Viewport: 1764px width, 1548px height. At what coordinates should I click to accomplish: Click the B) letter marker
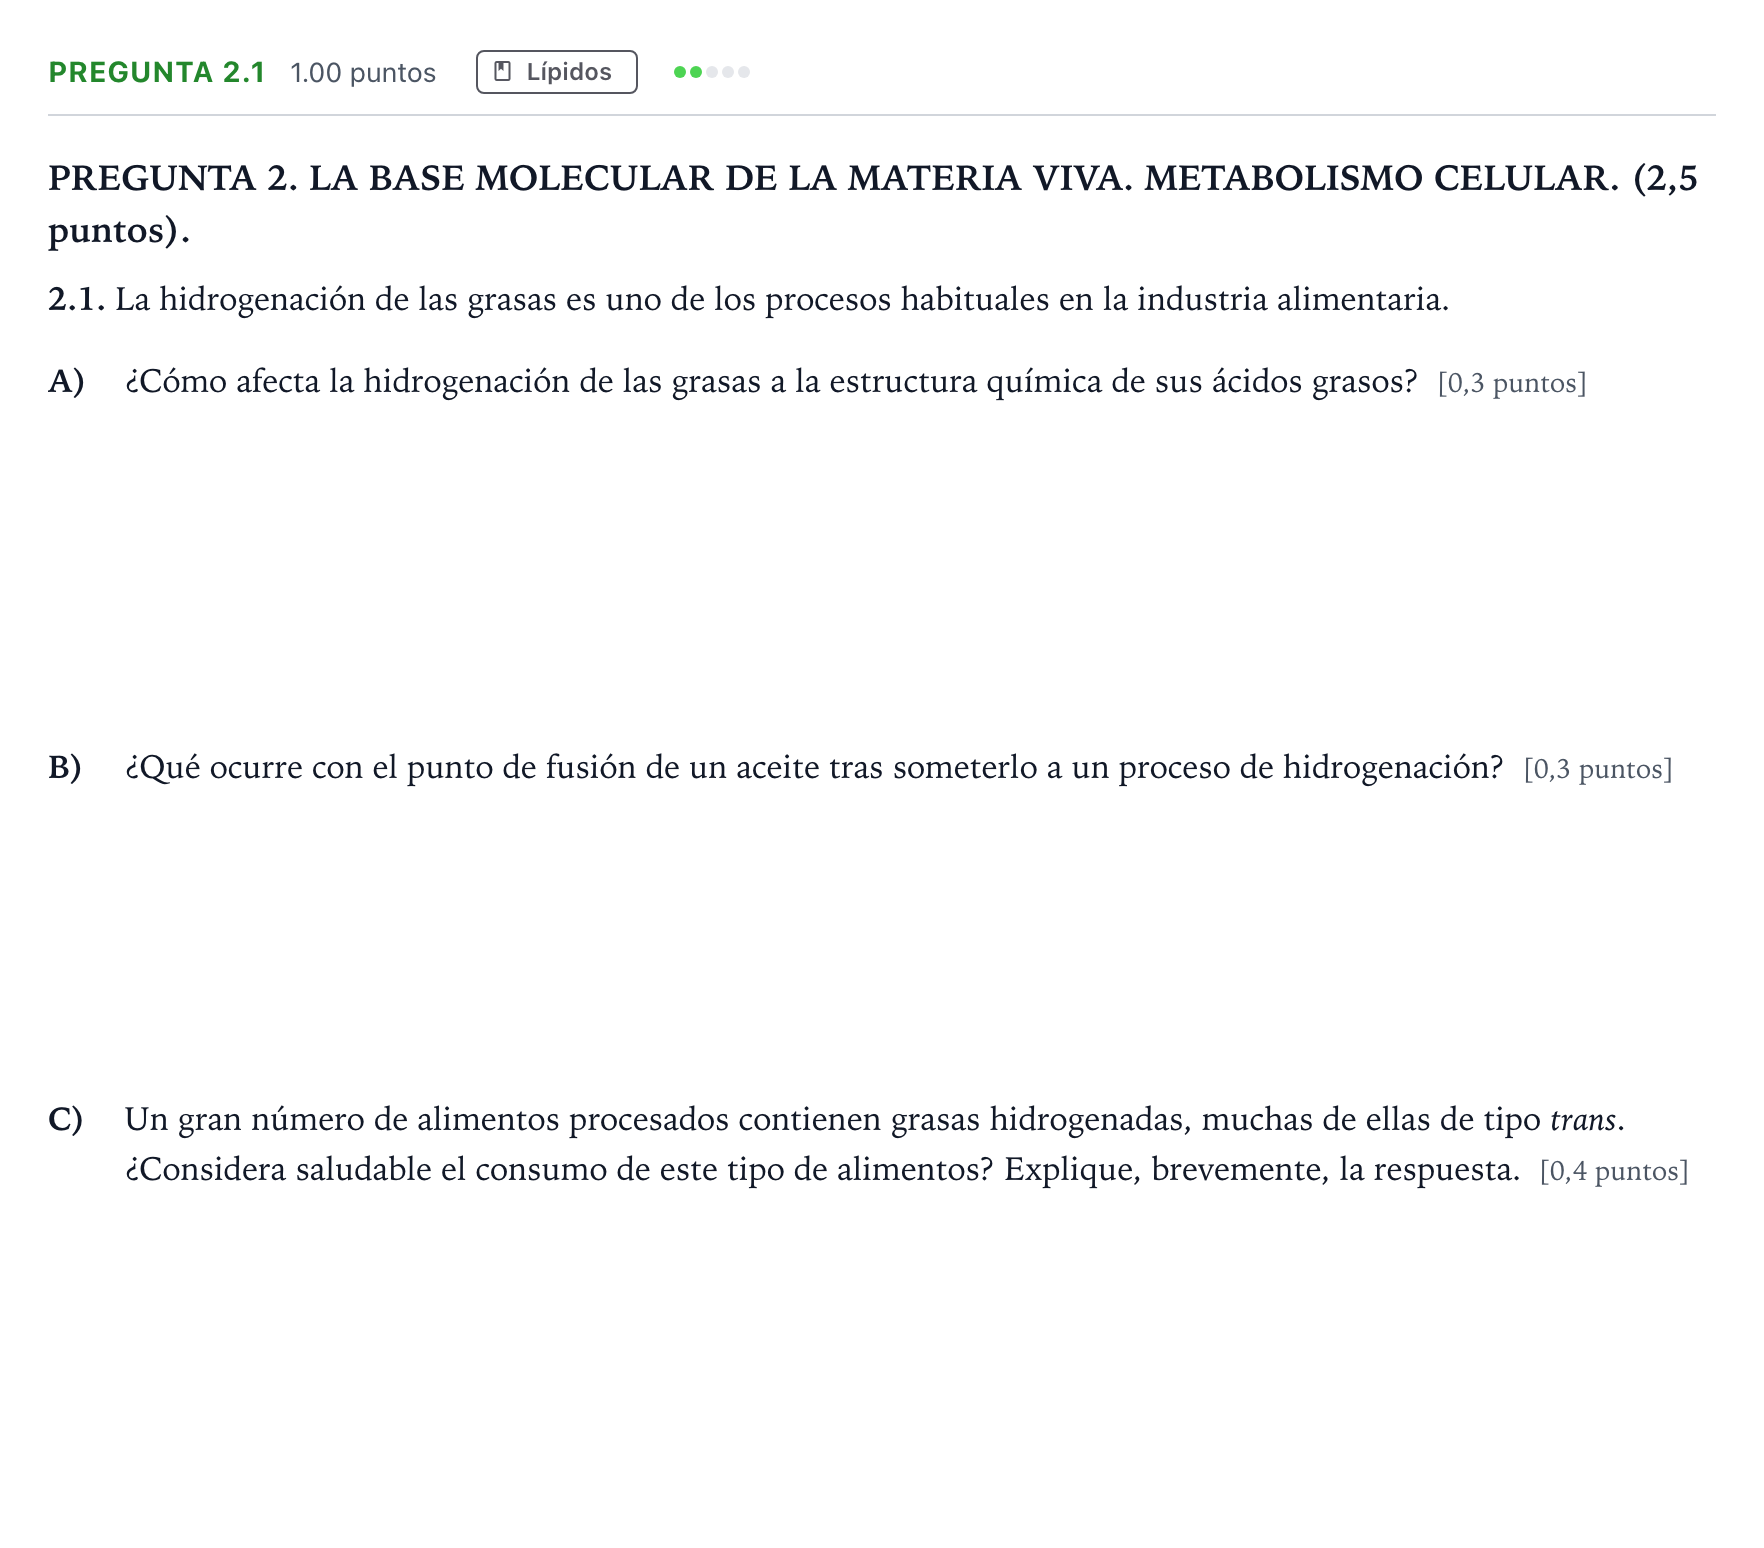65,768
